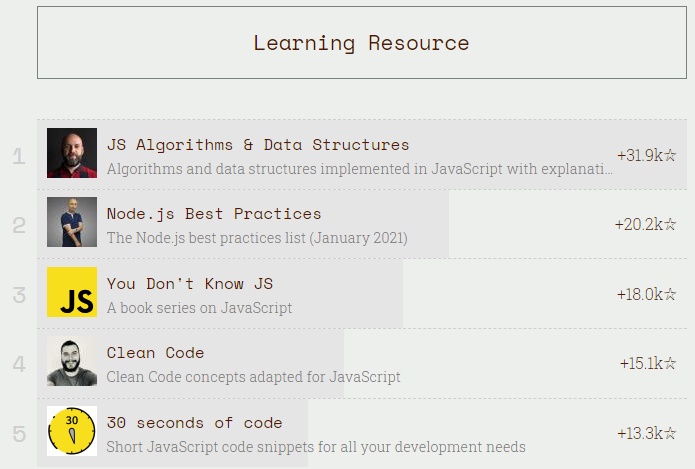This screenshot has height=469, width=695.
Task: Click the yellow JS logo icon
Action: (x=72, y=292)
